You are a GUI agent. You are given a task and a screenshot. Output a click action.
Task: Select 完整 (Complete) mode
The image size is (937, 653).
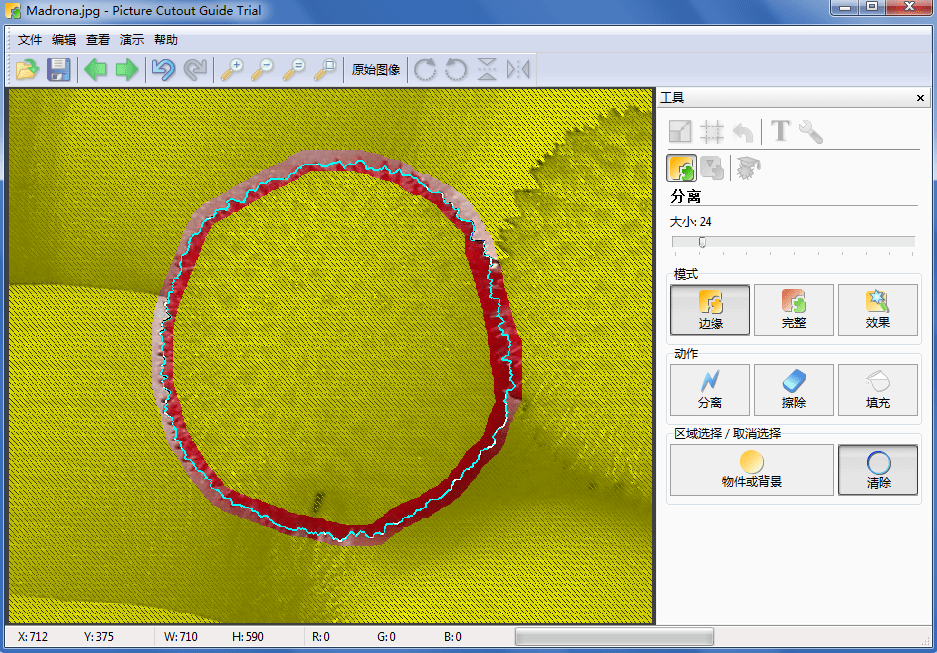coord(794,310)
